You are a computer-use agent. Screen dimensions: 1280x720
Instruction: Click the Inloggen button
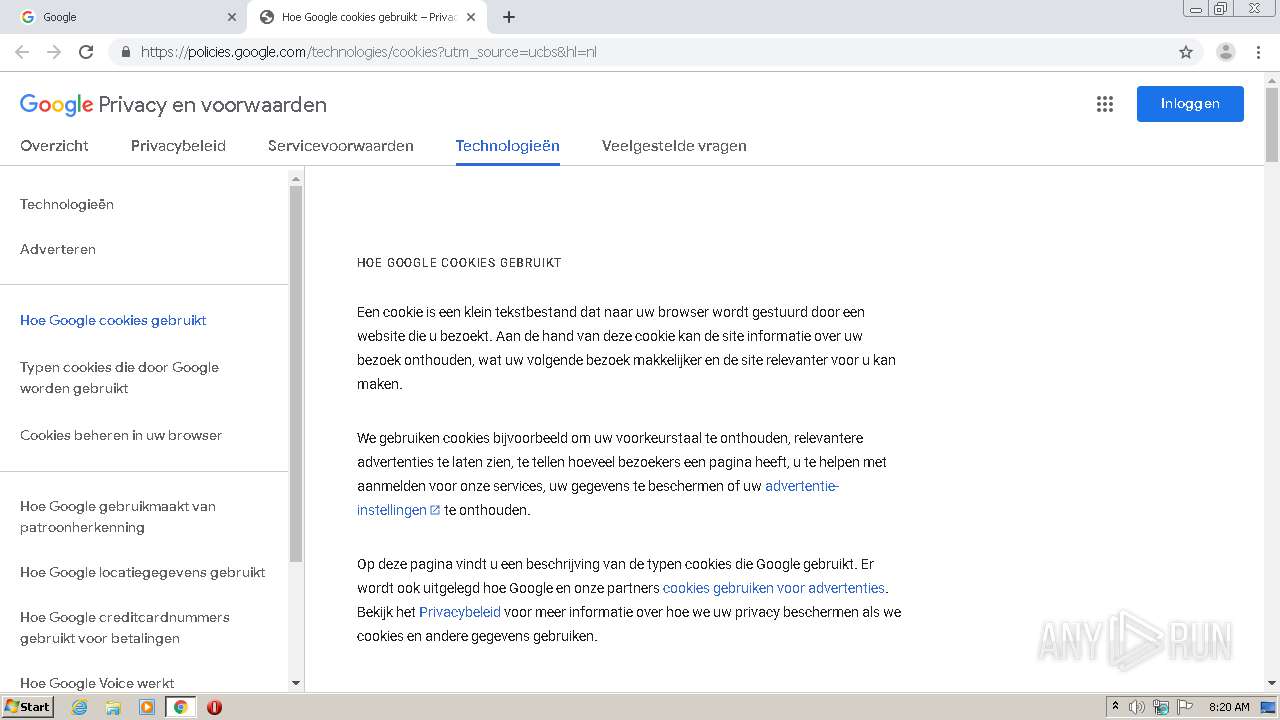click(1190, 104)
